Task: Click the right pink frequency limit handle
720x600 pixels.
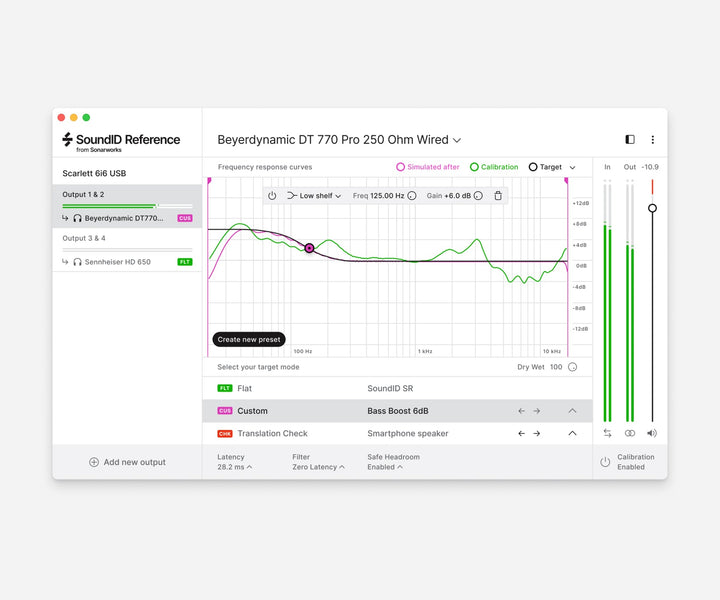Action: point(567,181)
